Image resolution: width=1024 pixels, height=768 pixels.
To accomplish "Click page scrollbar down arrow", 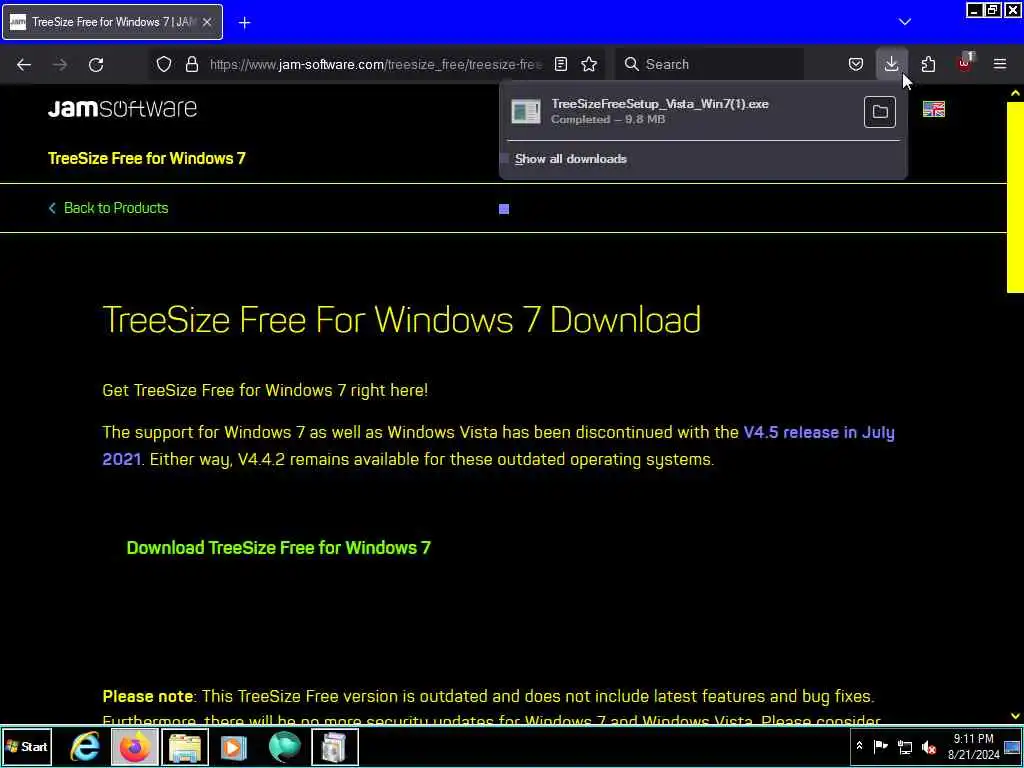I will coord(1015,716).
